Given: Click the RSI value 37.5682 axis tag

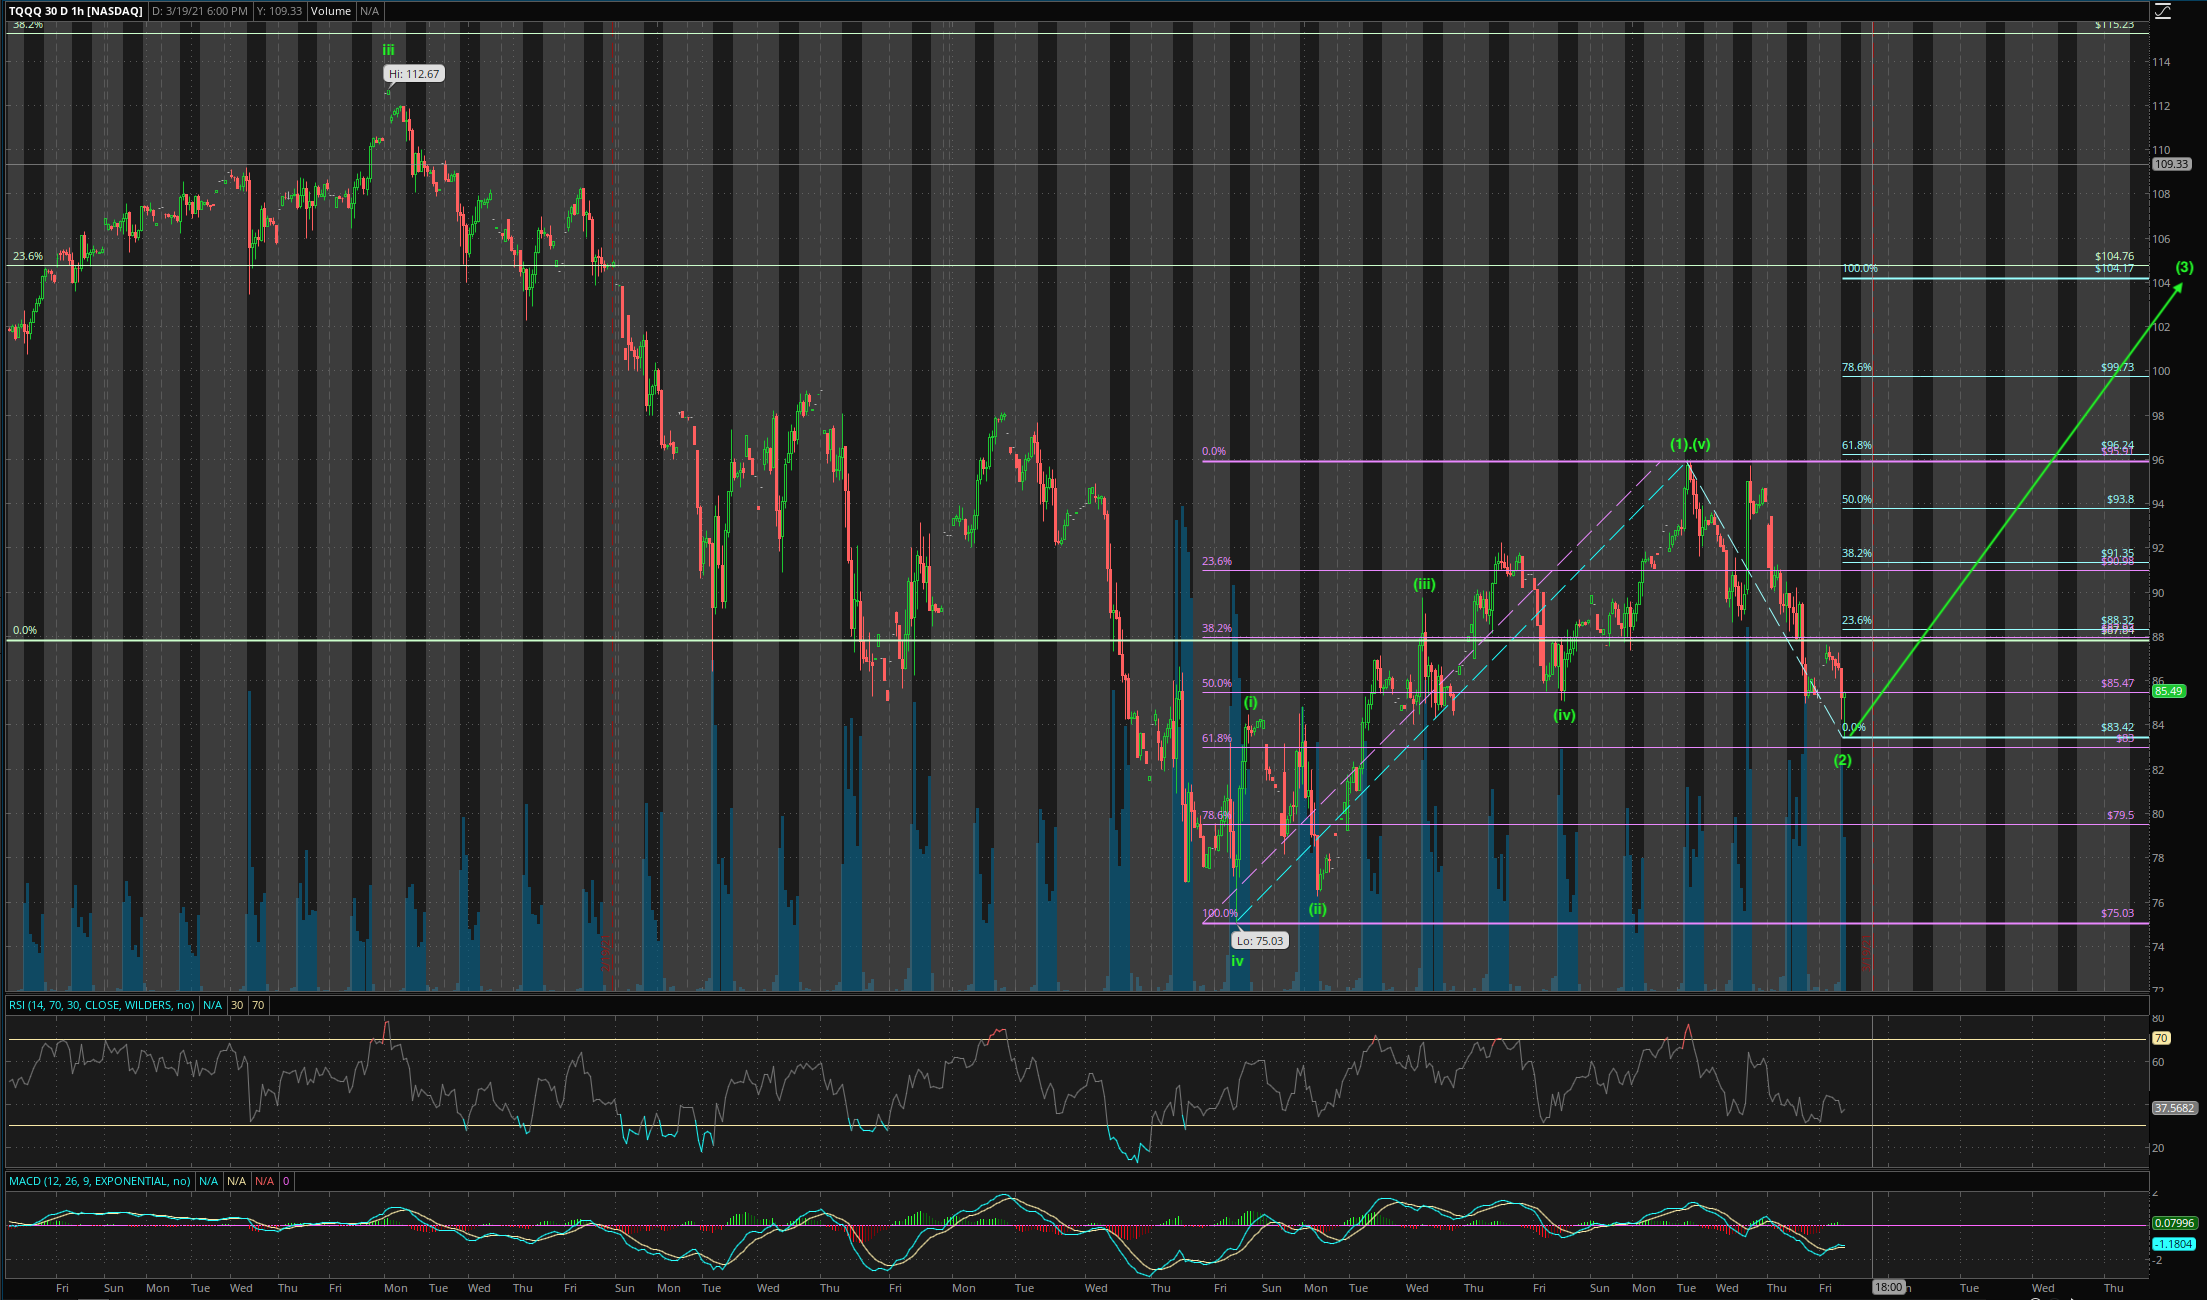Looking at the screenshot, I should pos(2174,1108).
